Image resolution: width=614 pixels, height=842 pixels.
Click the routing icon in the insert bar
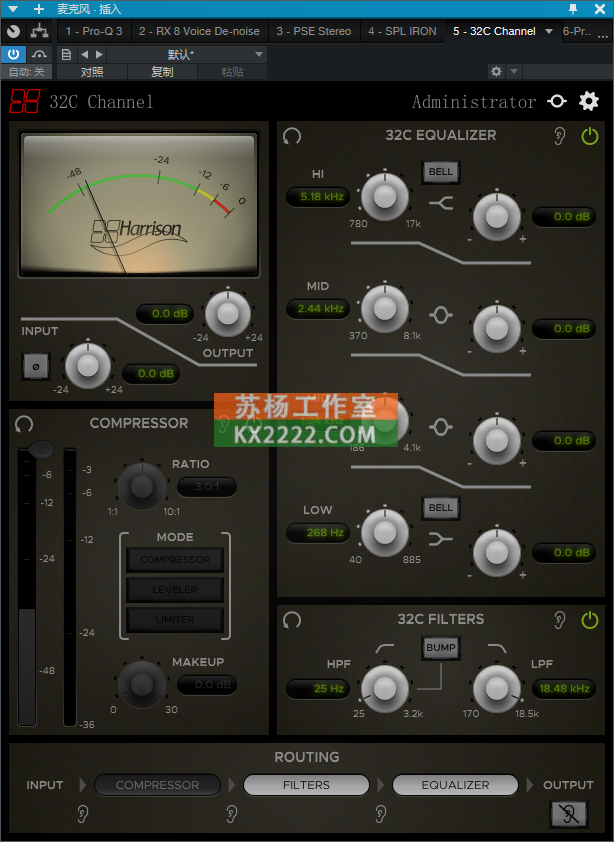click(39, 31)
